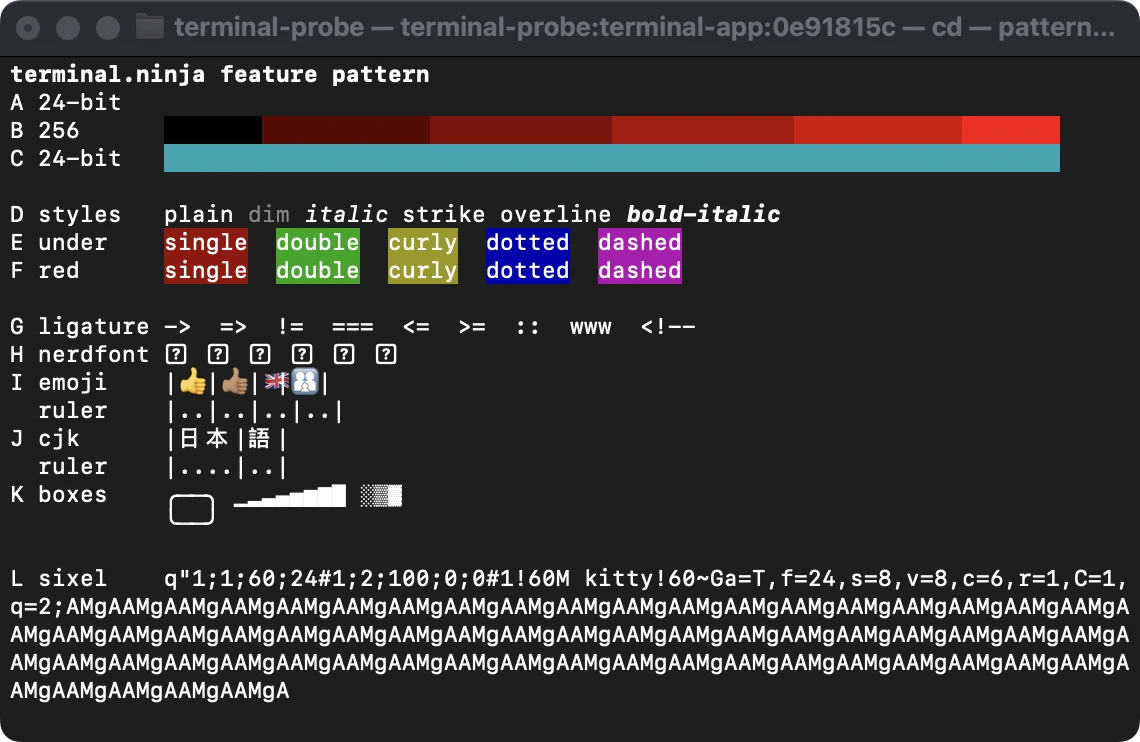
Task: Click the 'terminal.ninja feature pattern' heading
Action: point(220,74)
